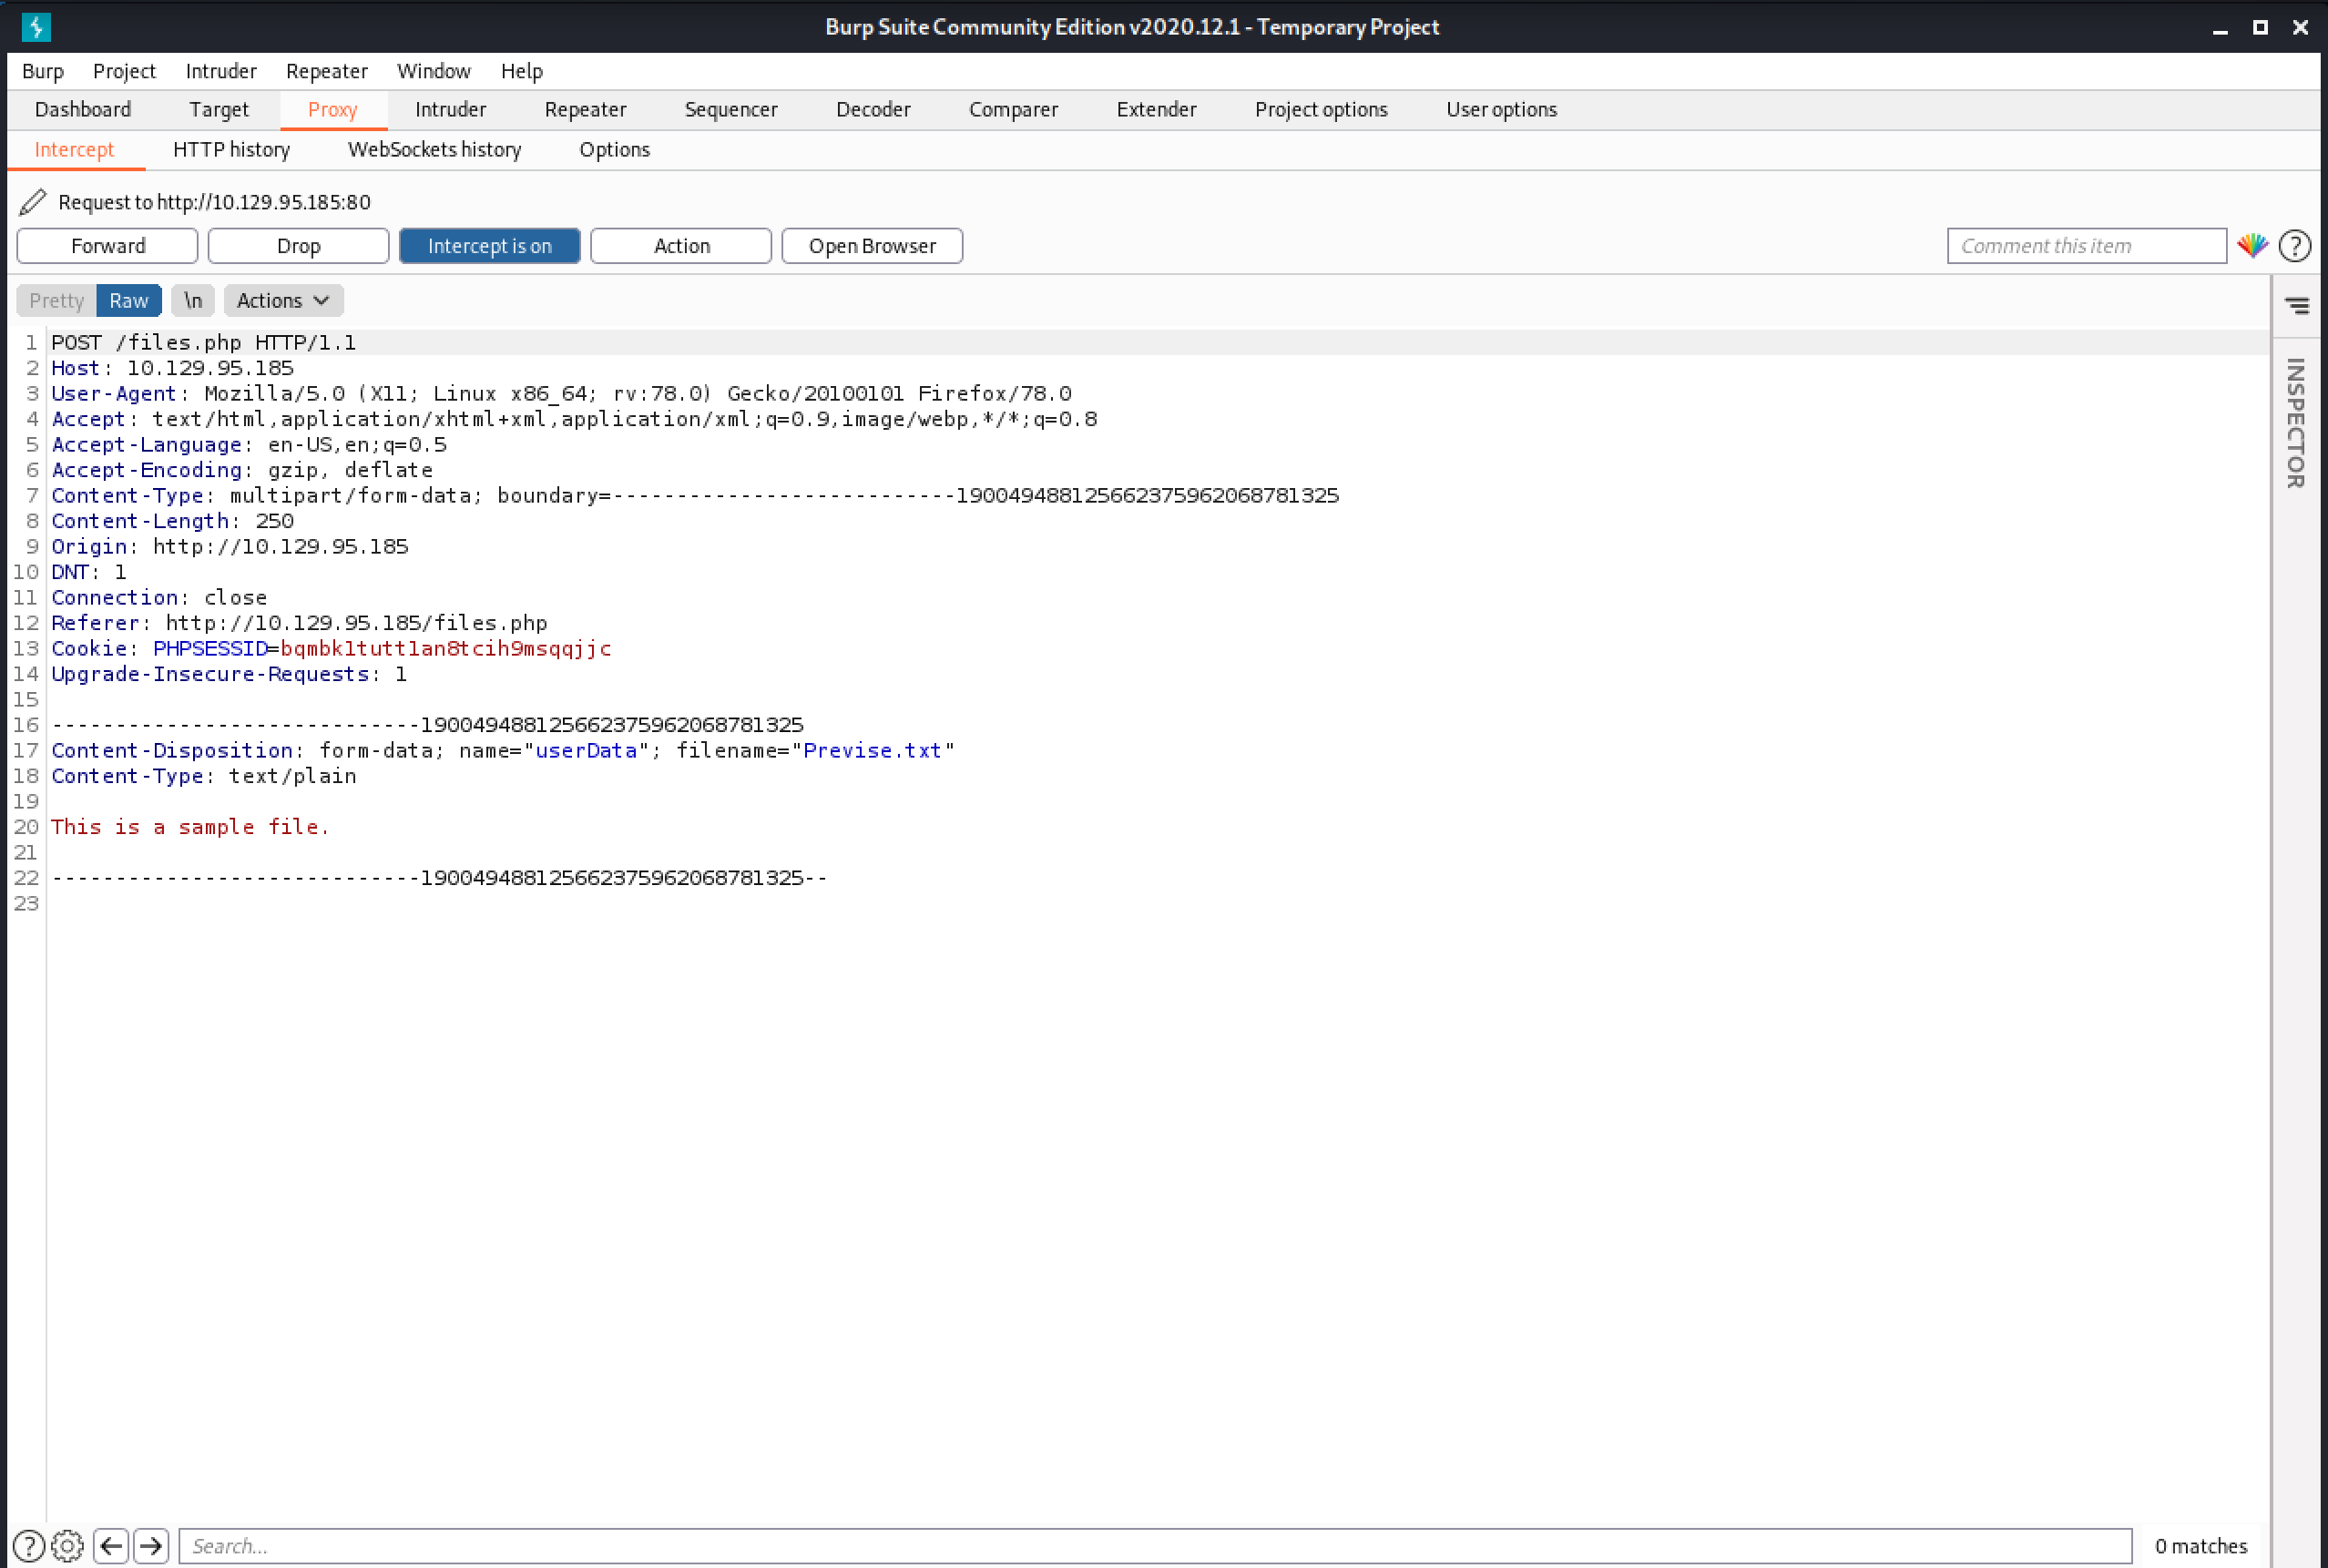This screenshot has width=2328, height=1568.
Task: Toggle Intercept is on button
Action: tap(489, 246)
